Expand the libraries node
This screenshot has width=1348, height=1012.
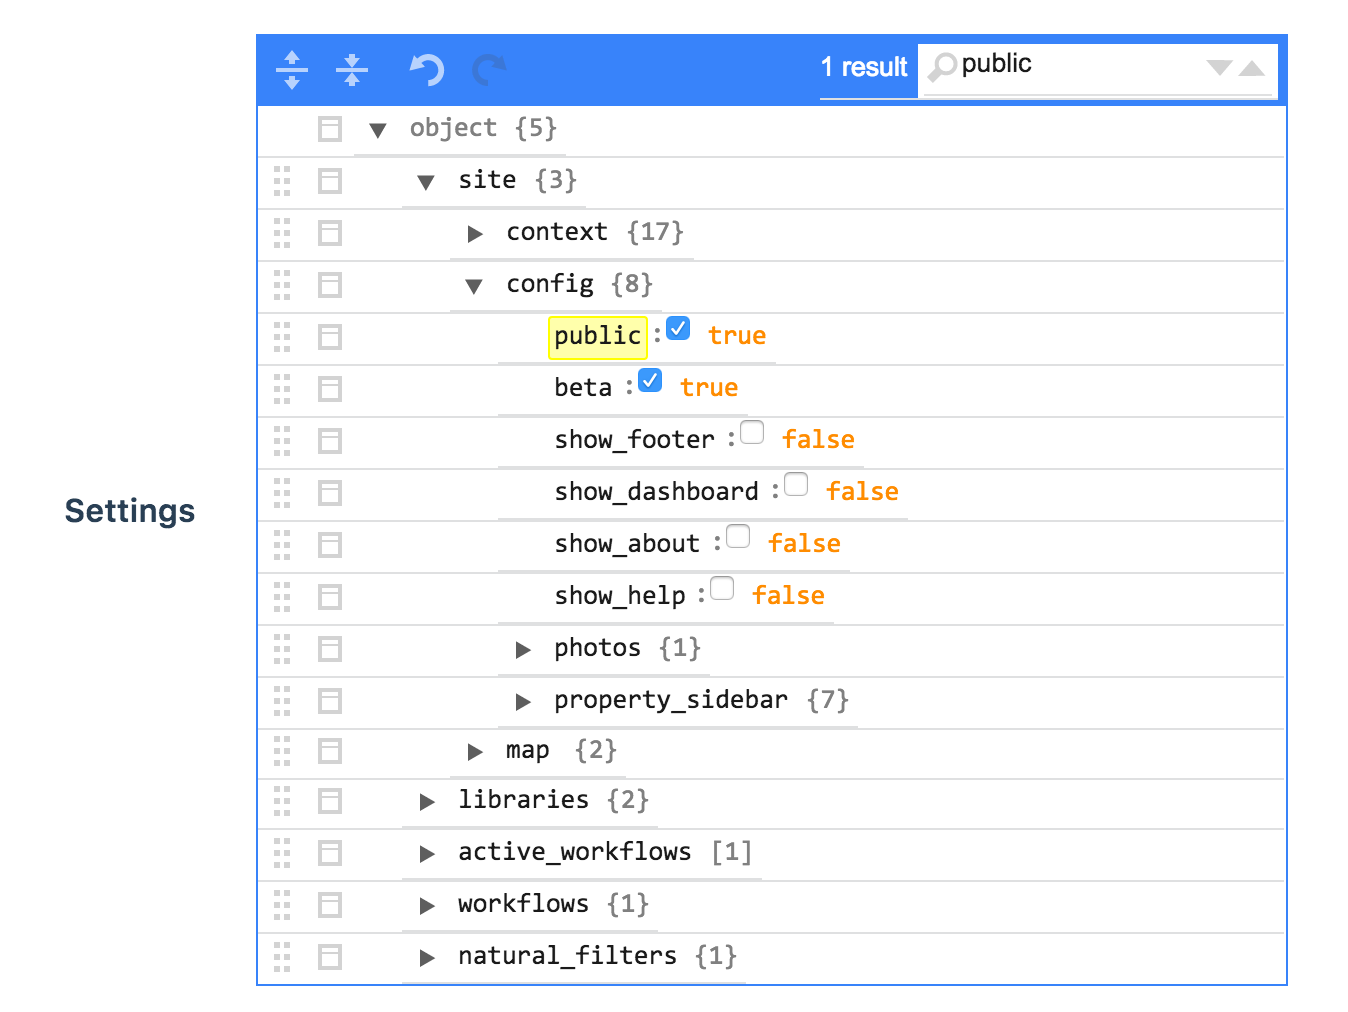point(427,802)
